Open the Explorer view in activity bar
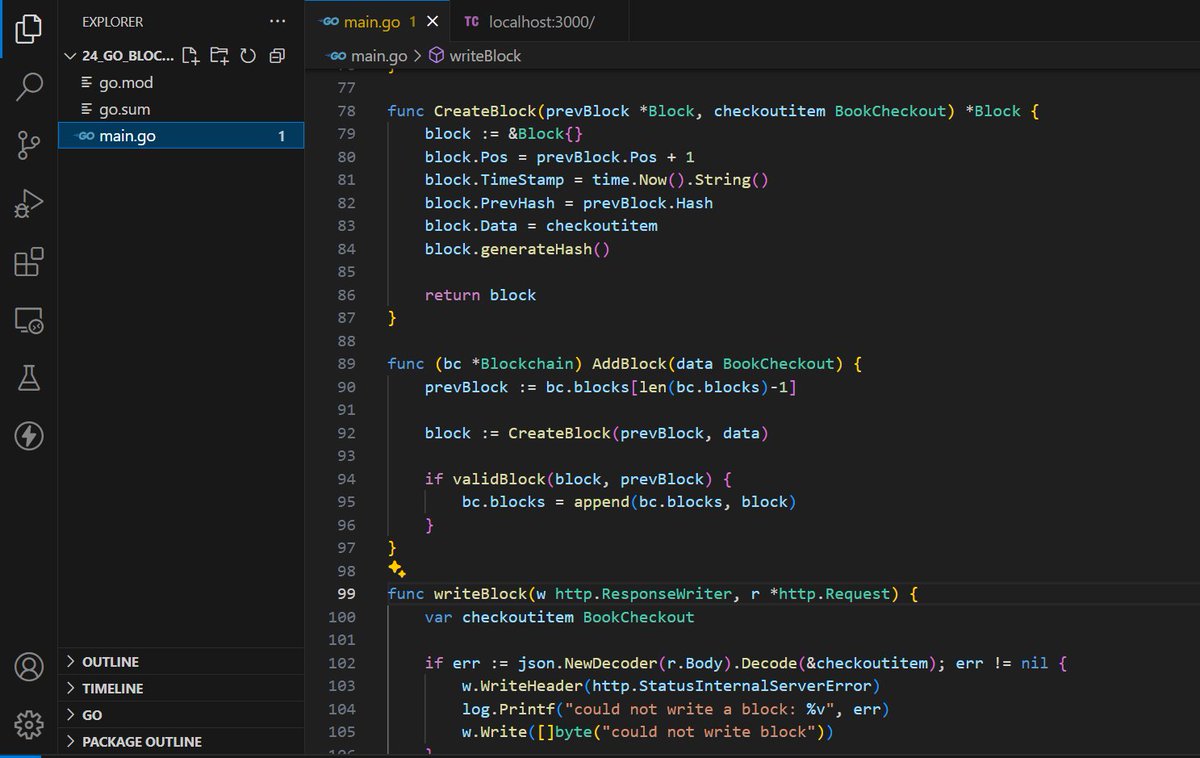 point(29,29)
